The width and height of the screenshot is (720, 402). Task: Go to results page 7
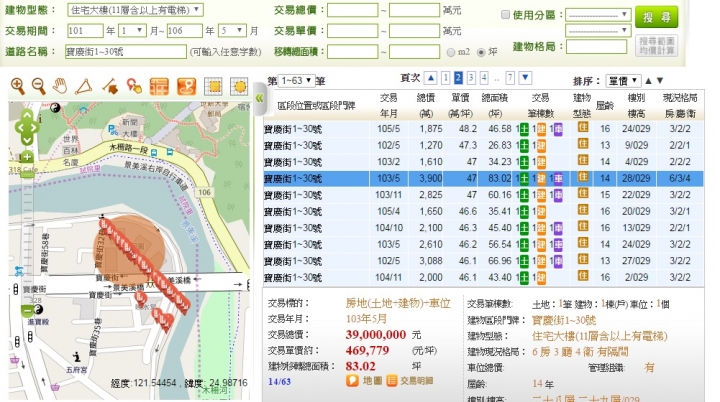click(510, 78)
